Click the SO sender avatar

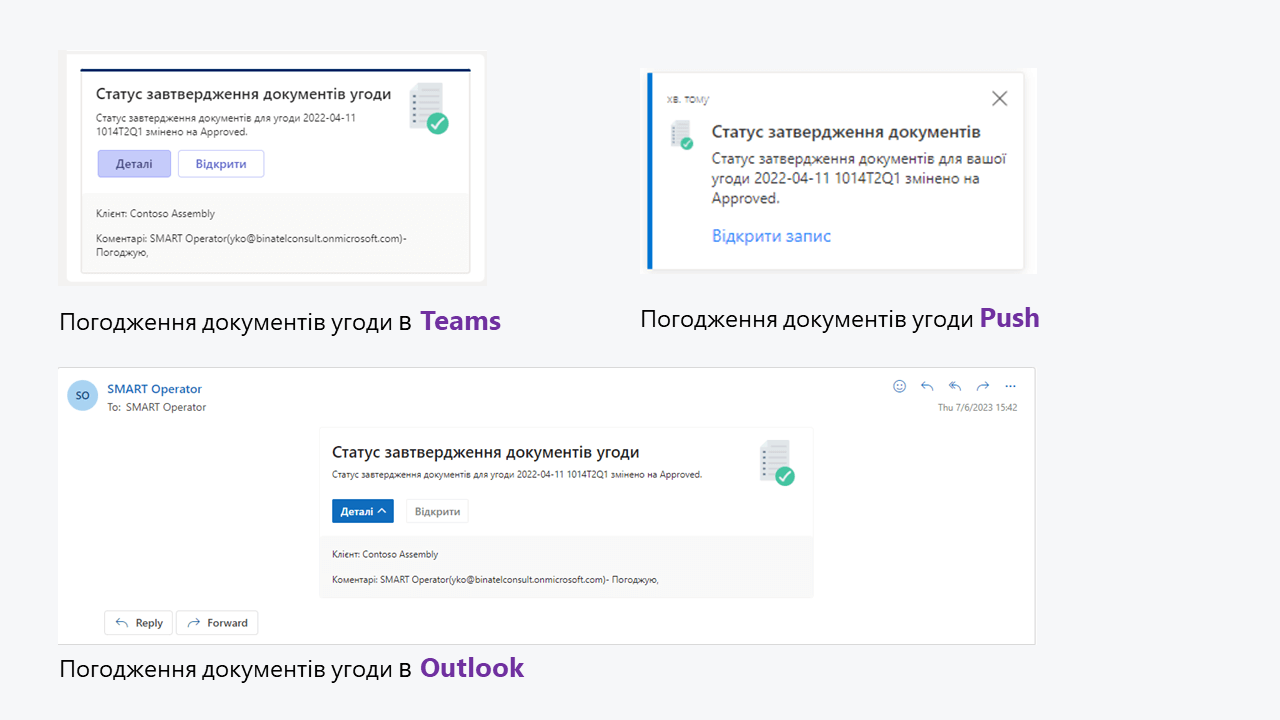click(82, 395)
